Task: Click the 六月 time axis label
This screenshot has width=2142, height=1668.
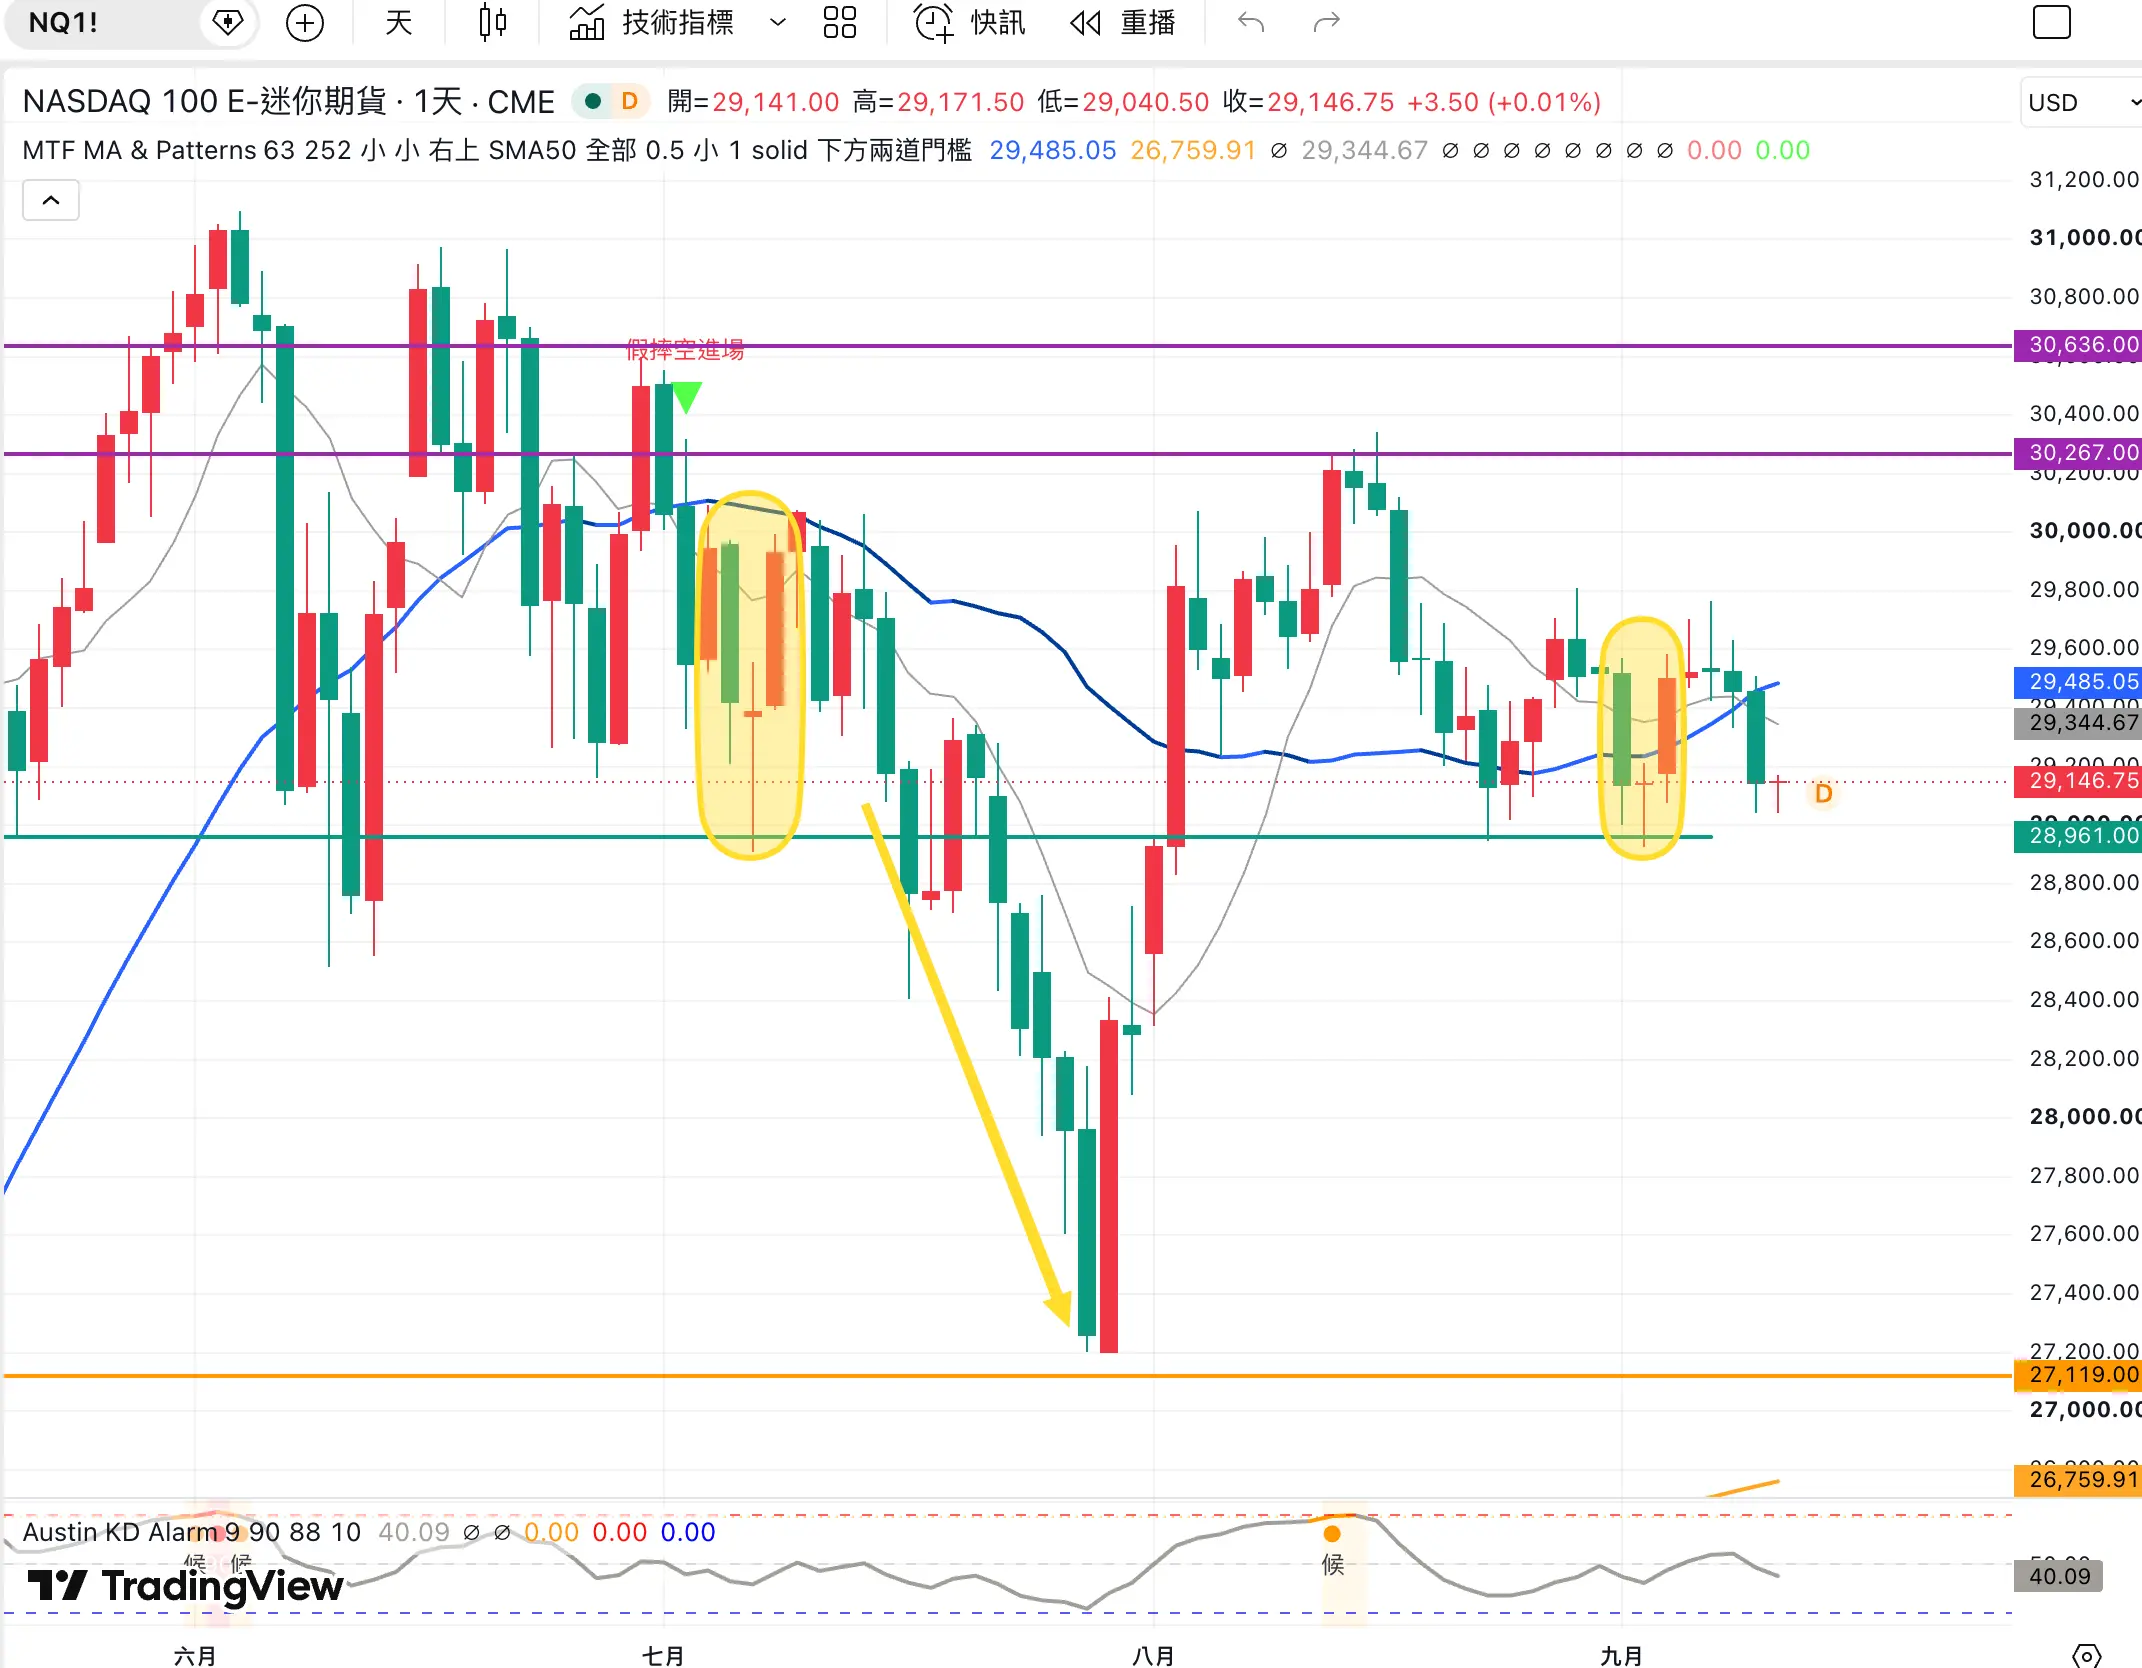Action: [x=195, y=1656]
